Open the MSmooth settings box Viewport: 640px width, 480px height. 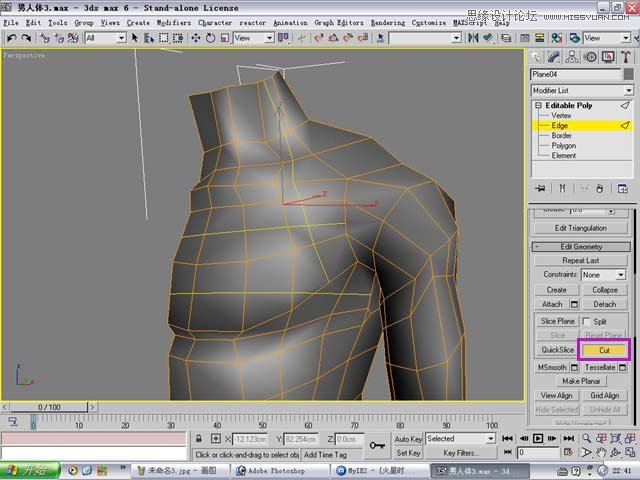[x=575, y=367]
